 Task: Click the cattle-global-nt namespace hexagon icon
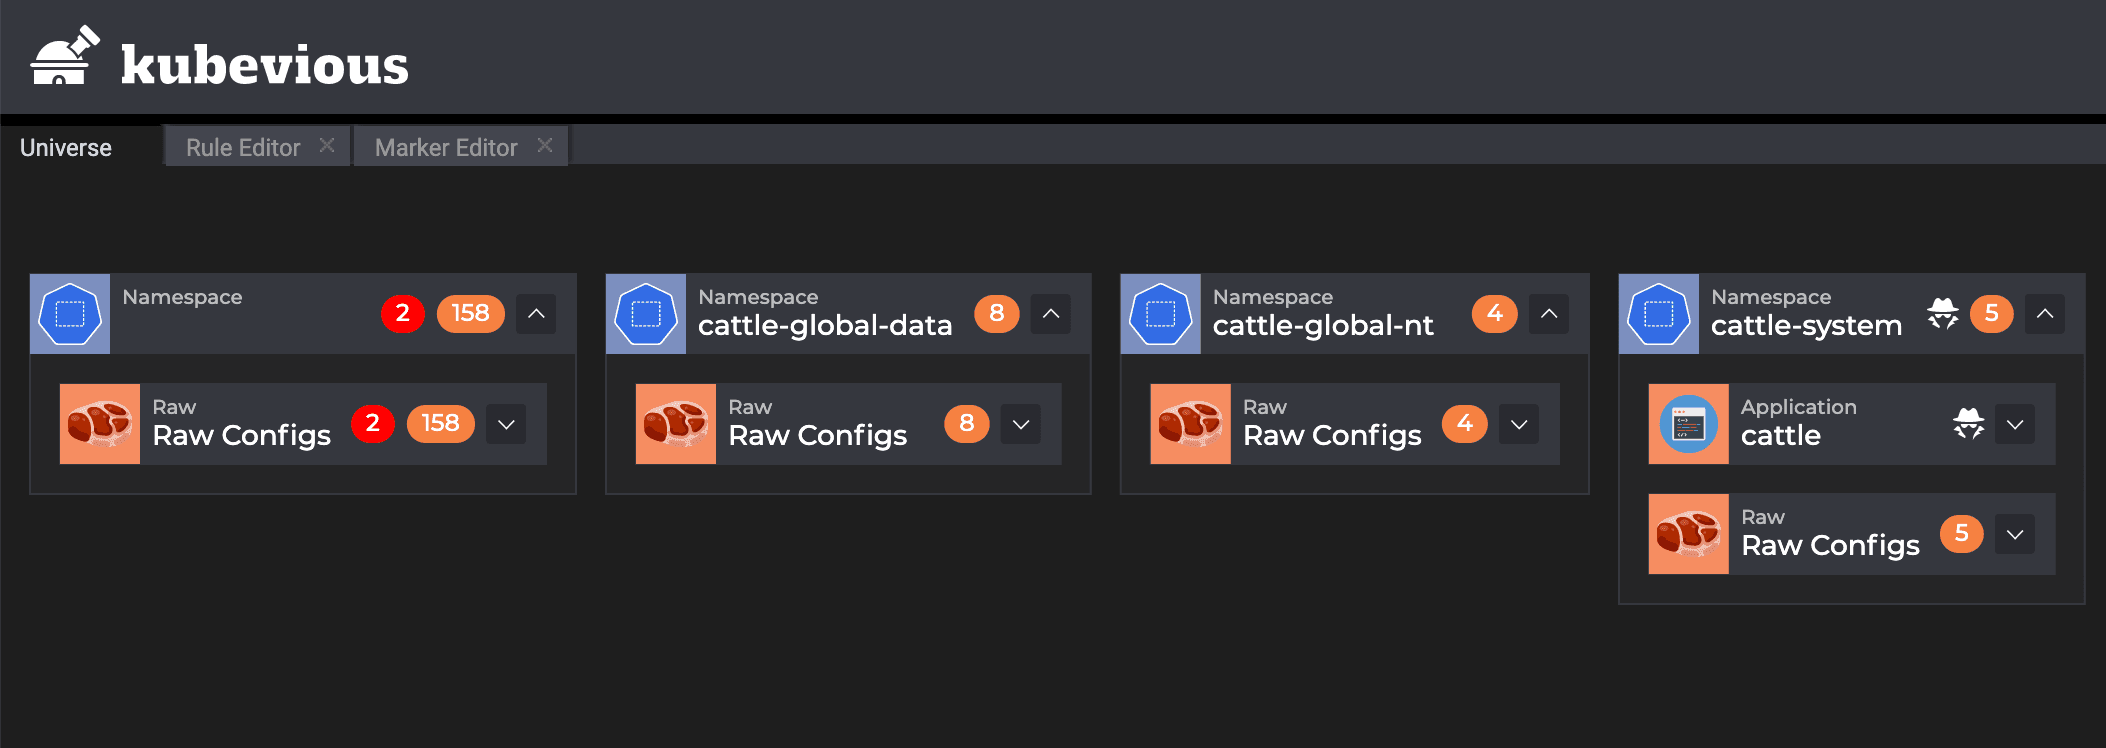click(1160, 314)
